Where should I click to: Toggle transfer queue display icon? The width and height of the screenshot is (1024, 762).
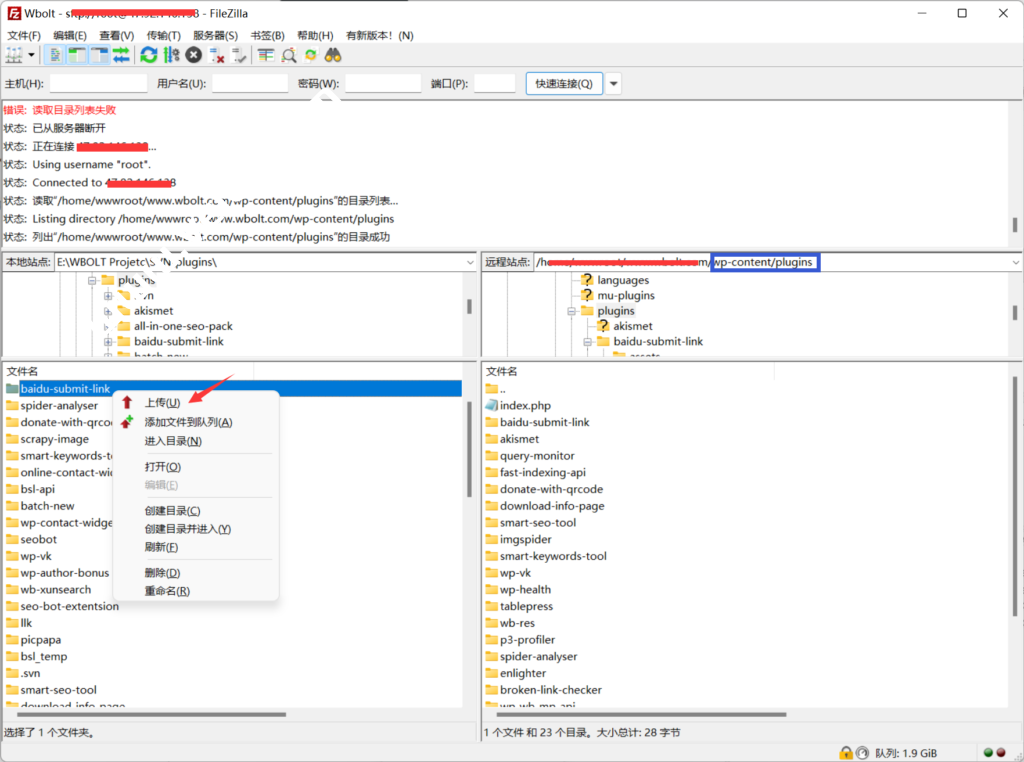click(121, 55)
